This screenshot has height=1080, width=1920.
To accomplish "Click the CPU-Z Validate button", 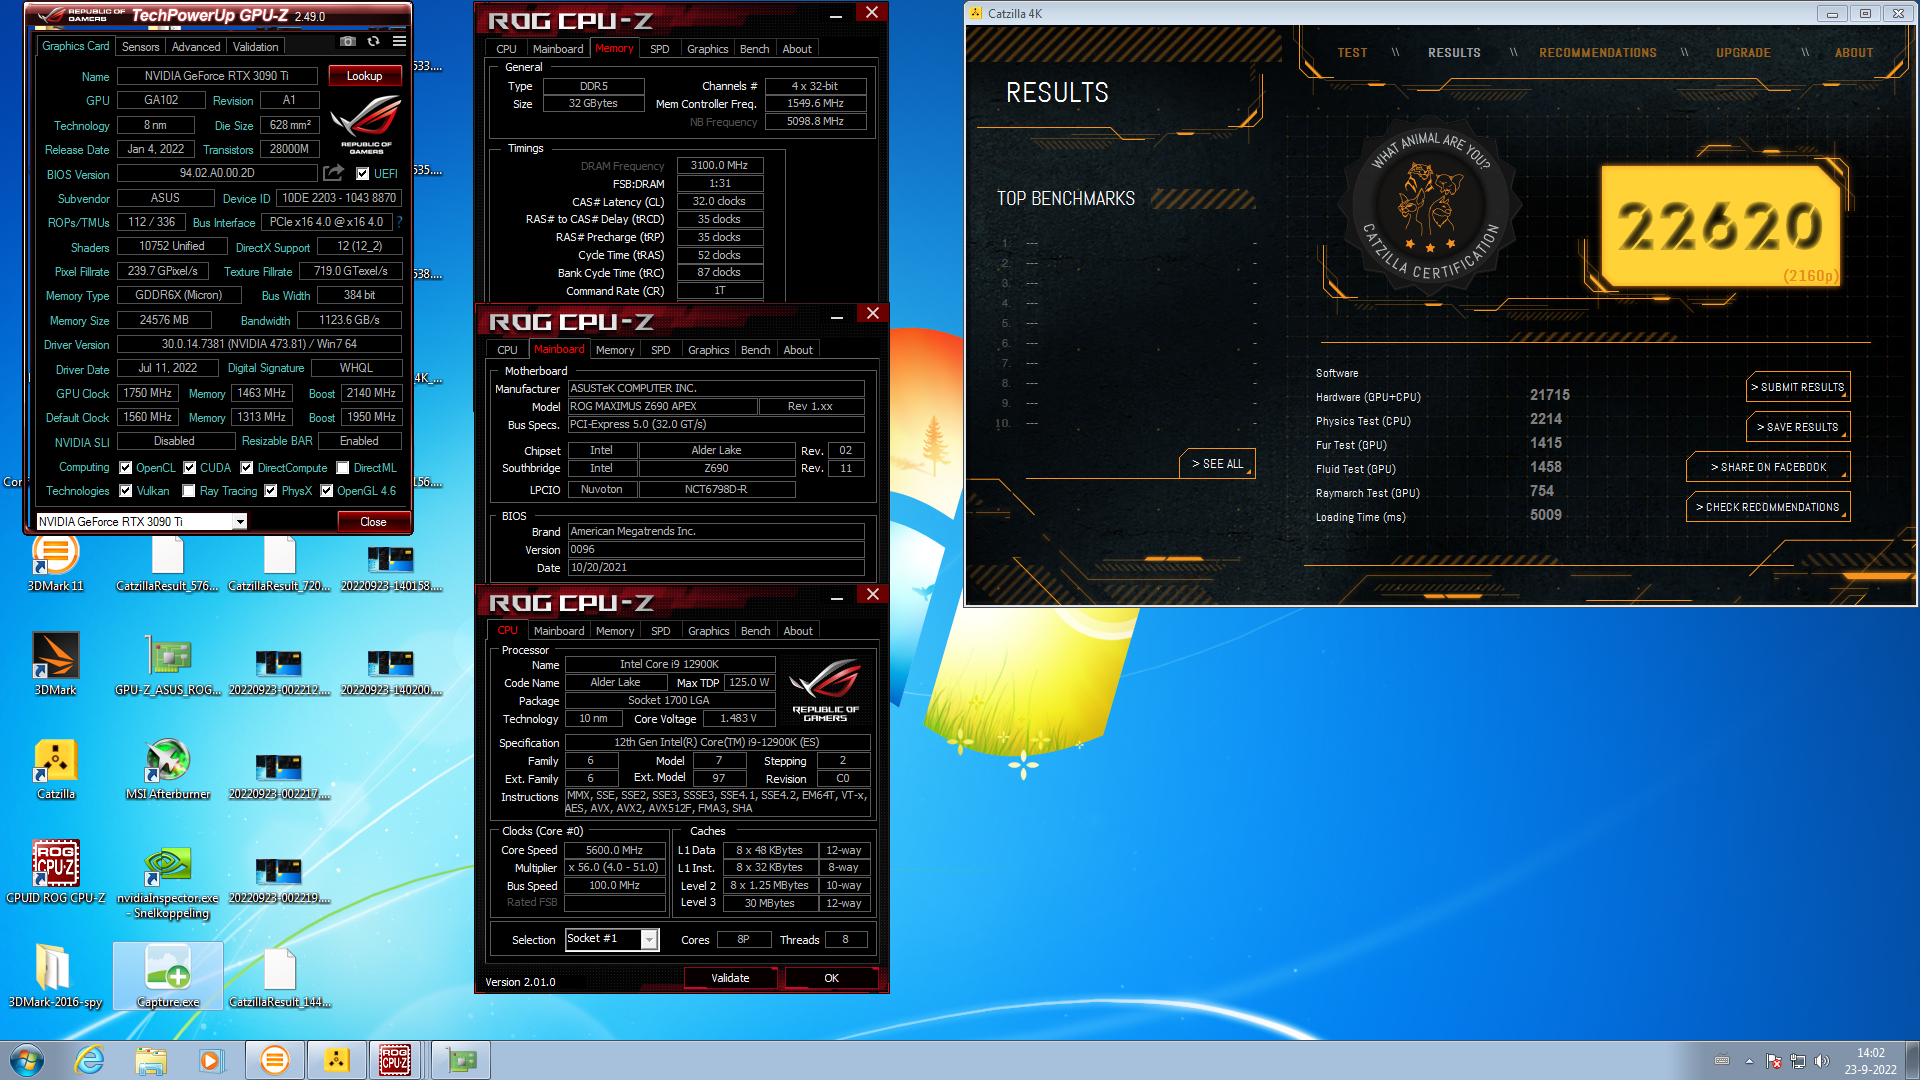I will pos(730,978).
